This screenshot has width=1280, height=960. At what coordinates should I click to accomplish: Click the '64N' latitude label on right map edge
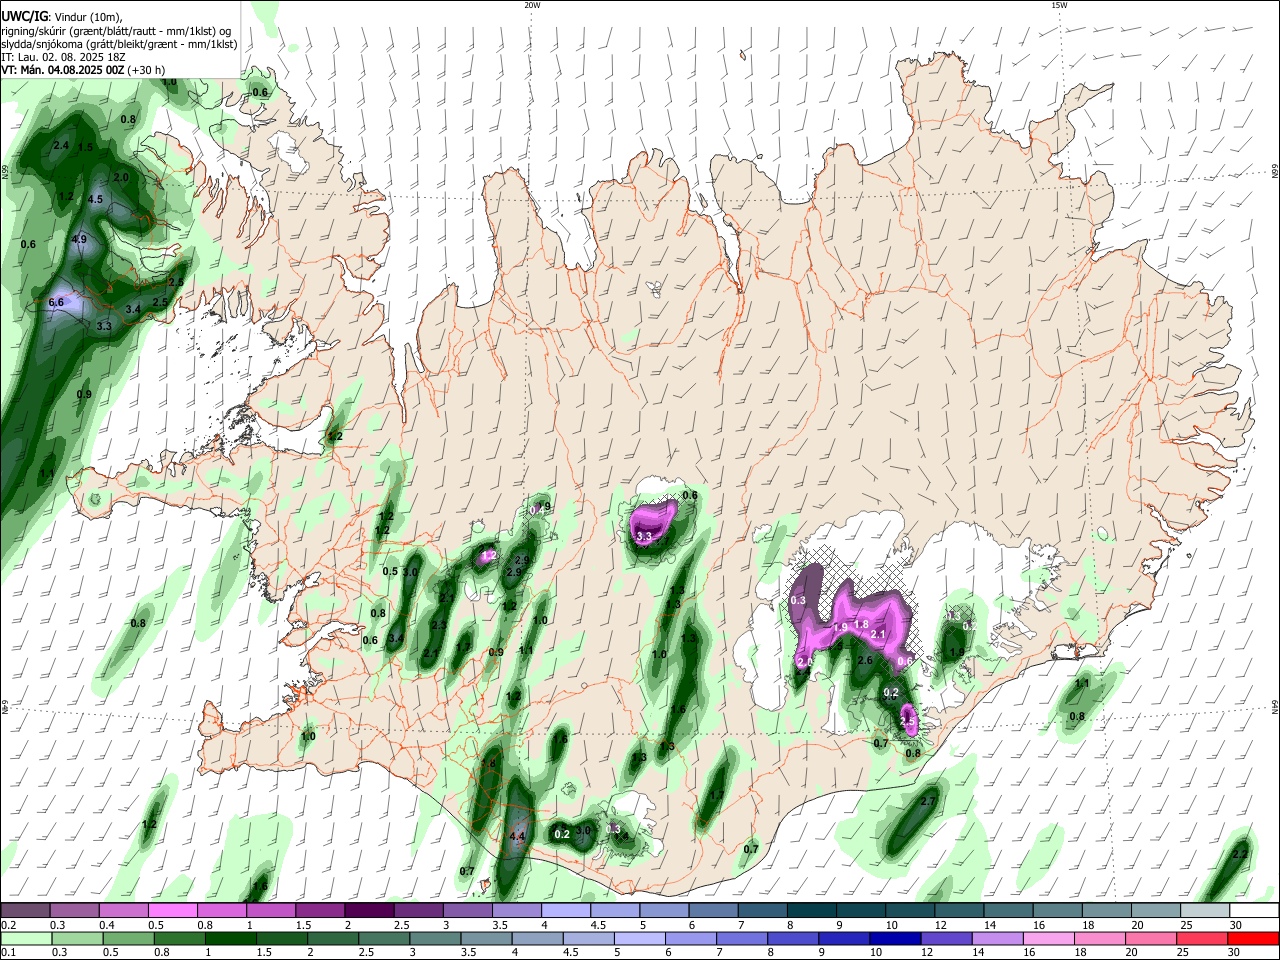[1275, 706]
